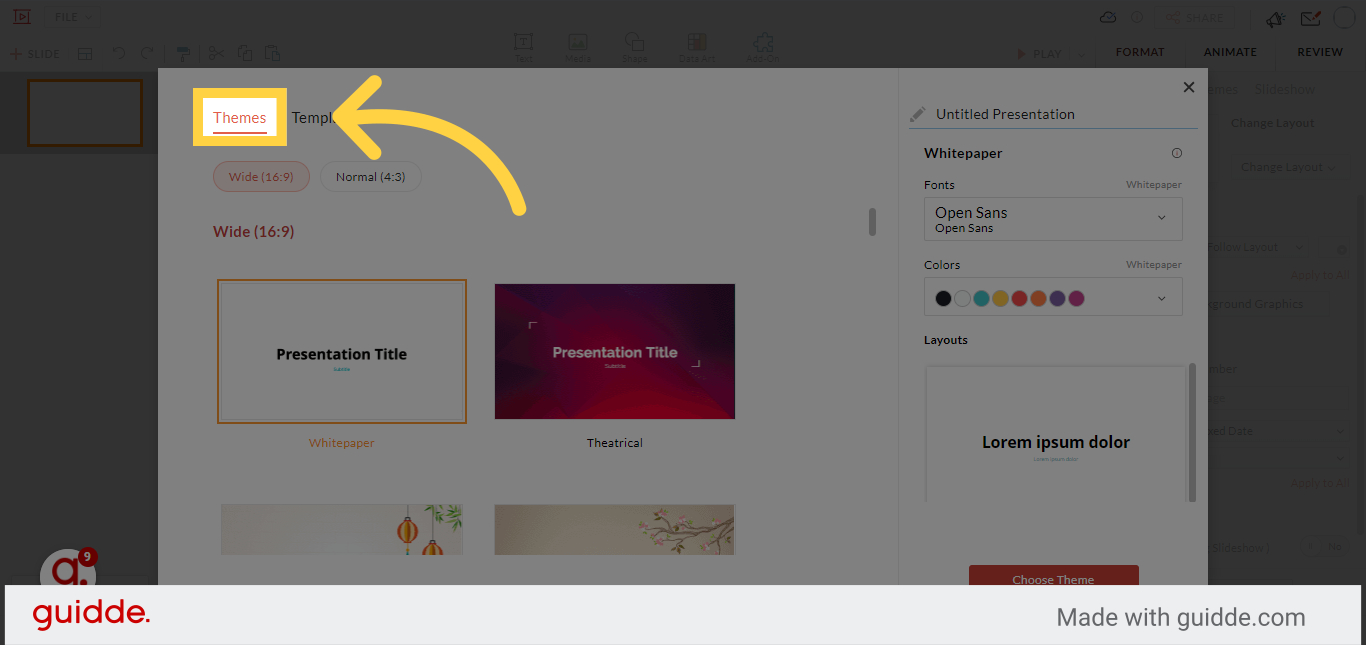
Task: Select the Wide (16:9) aspect ratio
Action: [x=261, y=176]
